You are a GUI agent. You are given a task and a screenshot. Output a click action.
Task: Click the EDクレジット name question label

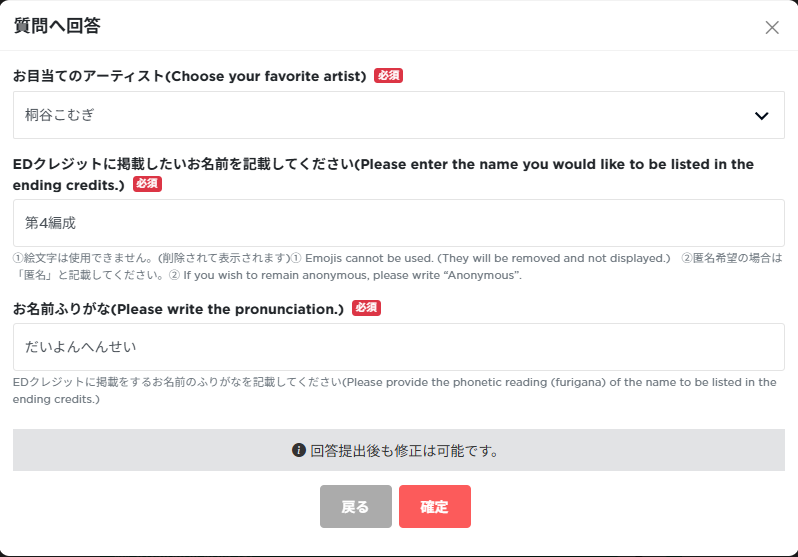383,174
